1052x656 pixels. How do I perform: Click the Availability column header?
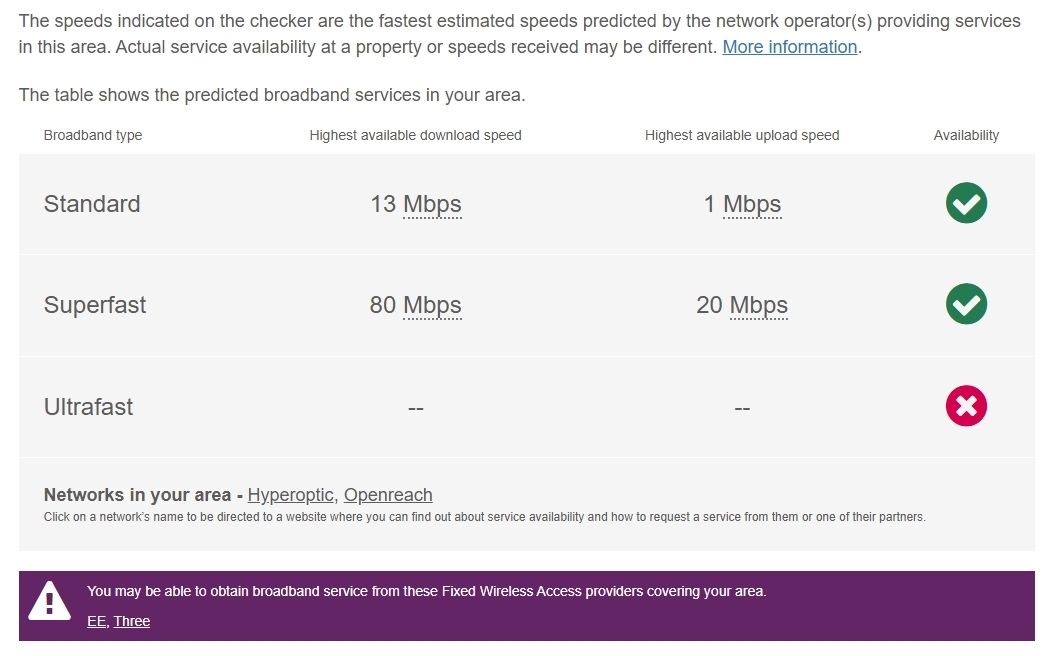click(966, 135)
